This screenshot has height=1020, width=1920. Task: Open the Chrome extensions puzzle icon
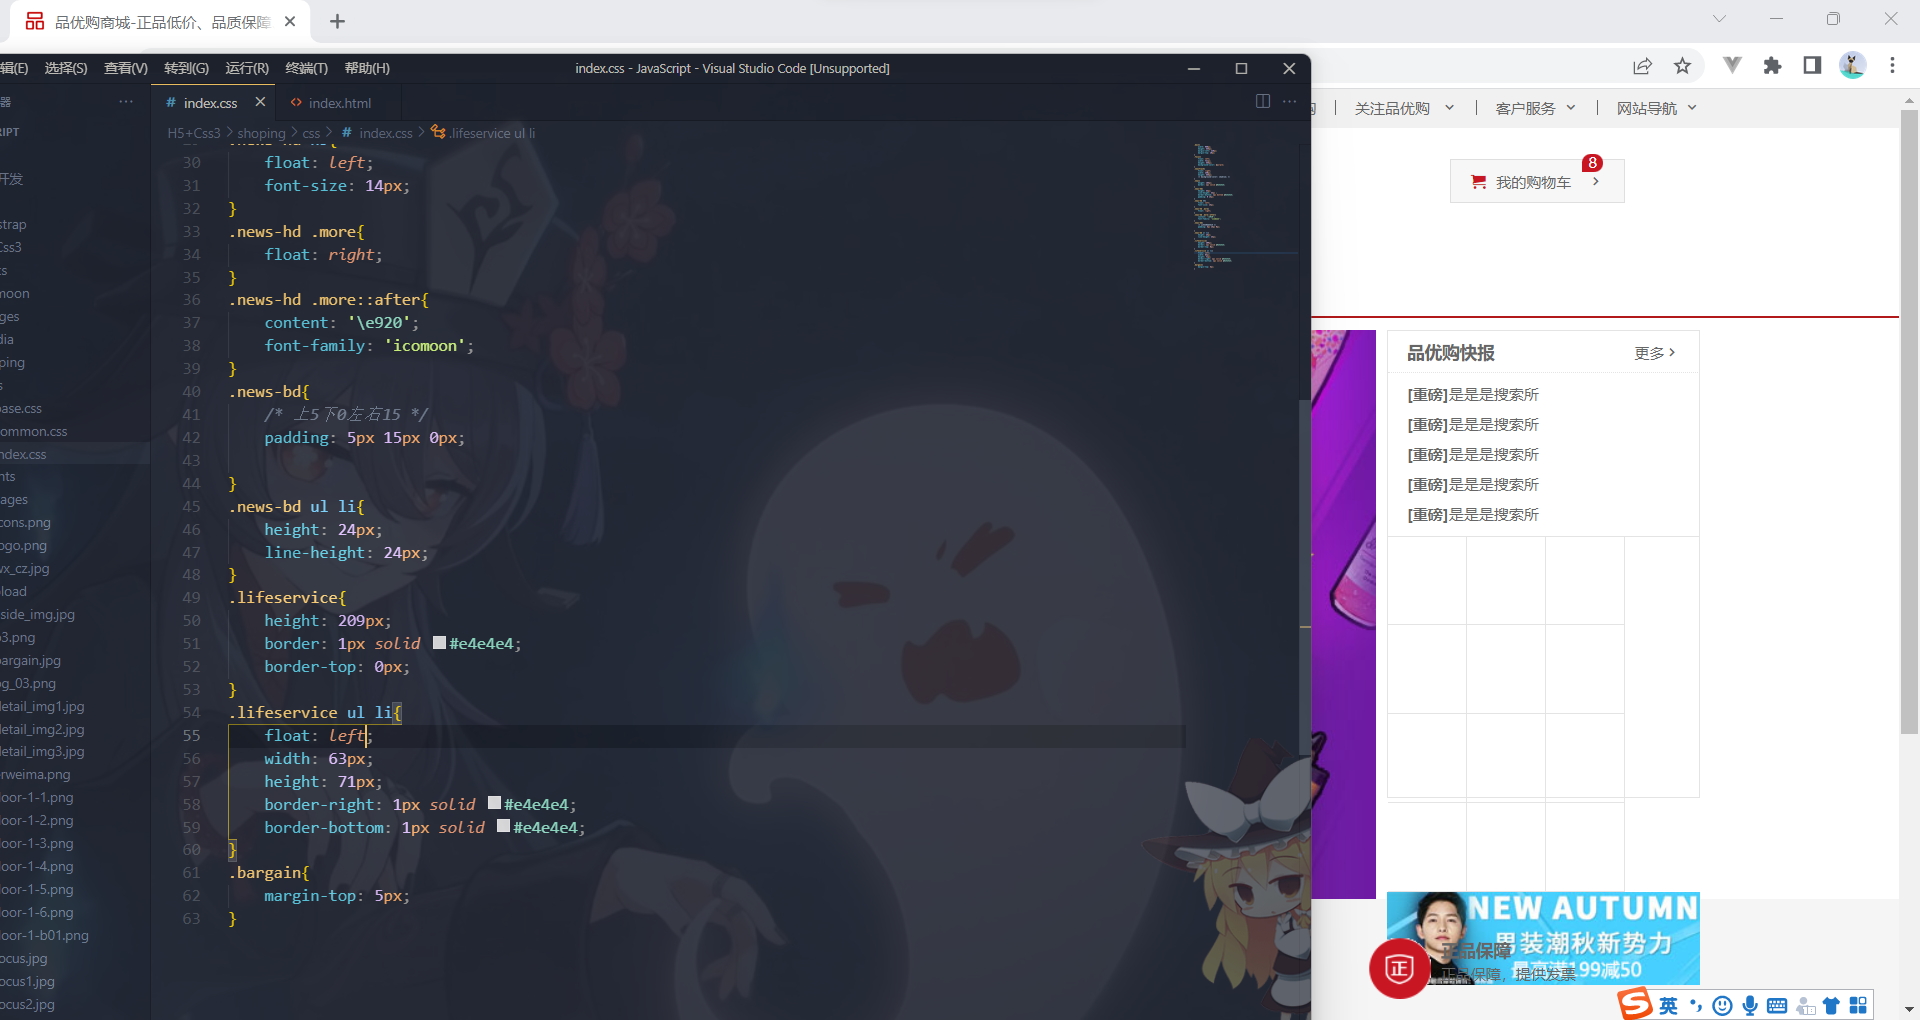point(1772,66)
